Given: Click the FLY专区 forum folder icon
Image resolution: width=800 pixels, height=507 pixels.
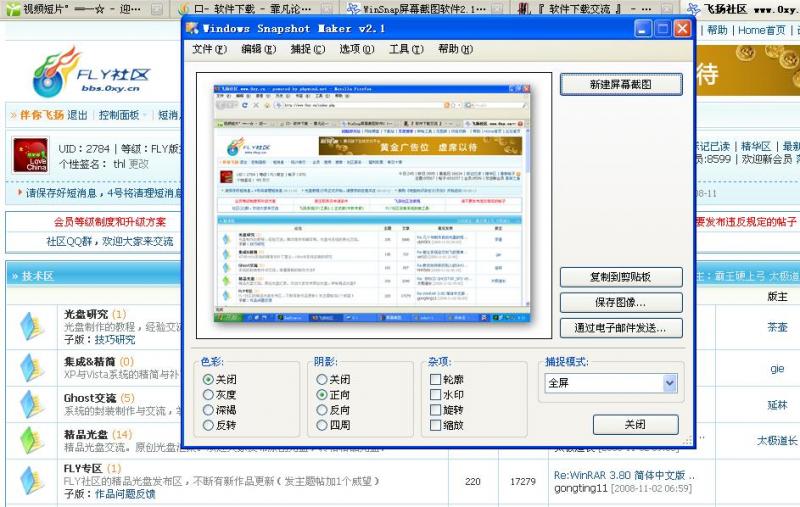Looking at the screenshot, I should click(32, 481).
